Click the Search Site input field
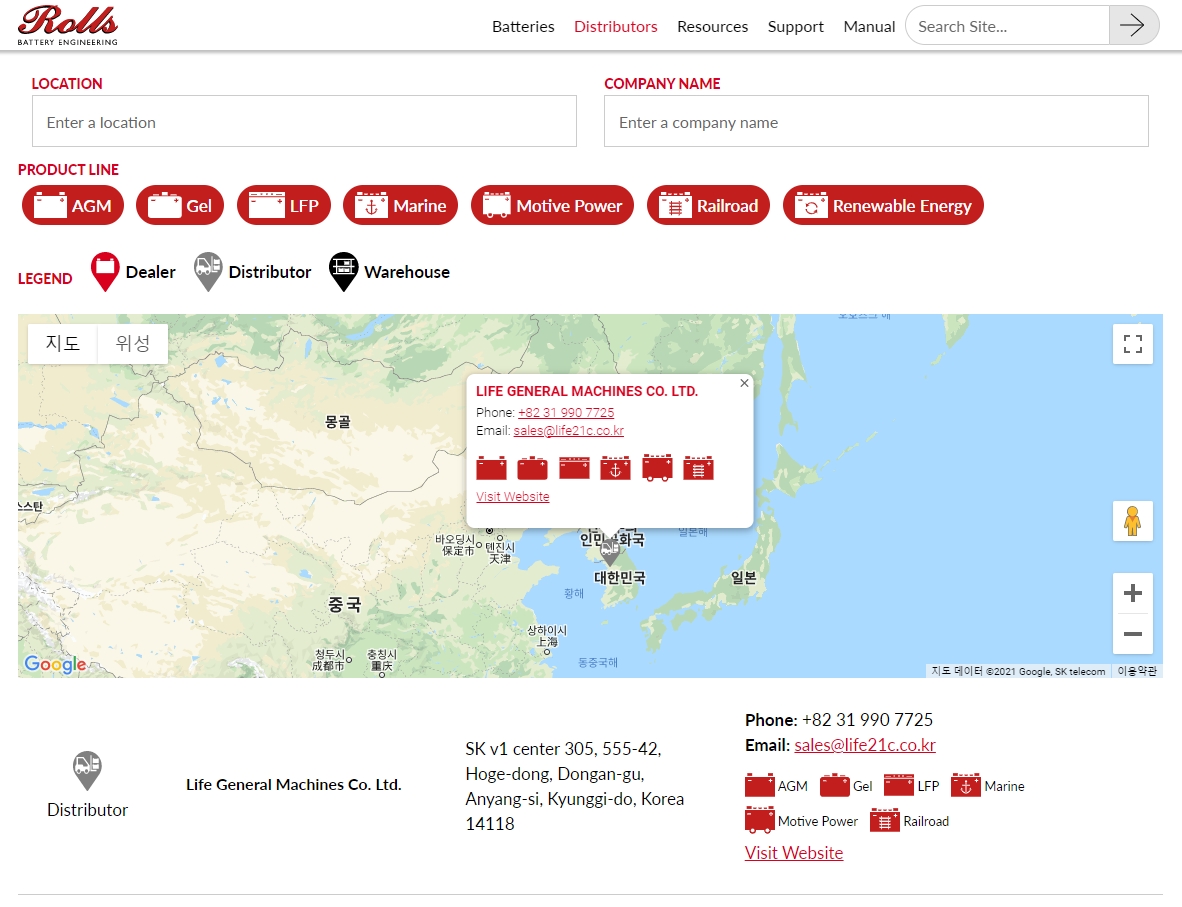This screenshot has height=907, width=1182. [x=1008, y=26]
